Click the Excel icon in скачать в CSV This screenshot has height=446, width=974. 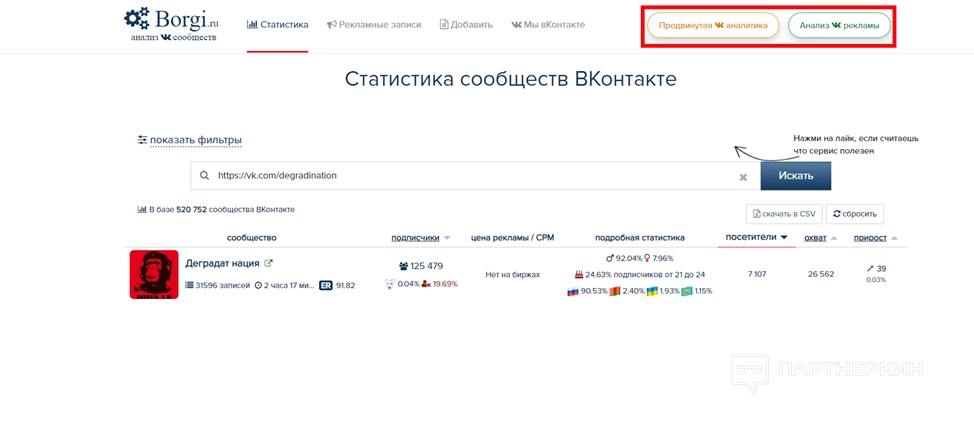coord(757,214)
